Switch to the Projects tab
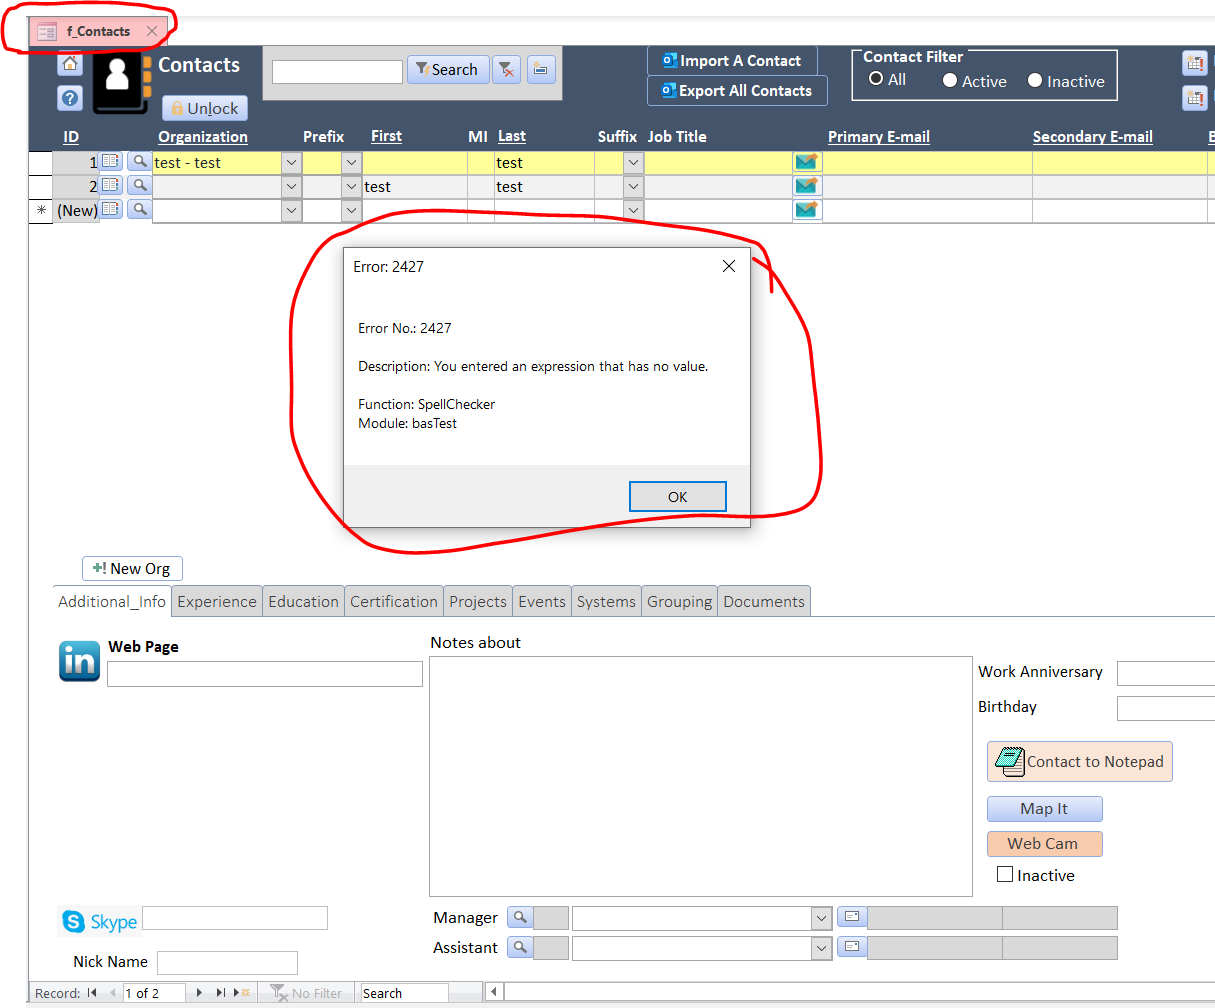Screen dimensions: 1215x1008 (478, 601)
